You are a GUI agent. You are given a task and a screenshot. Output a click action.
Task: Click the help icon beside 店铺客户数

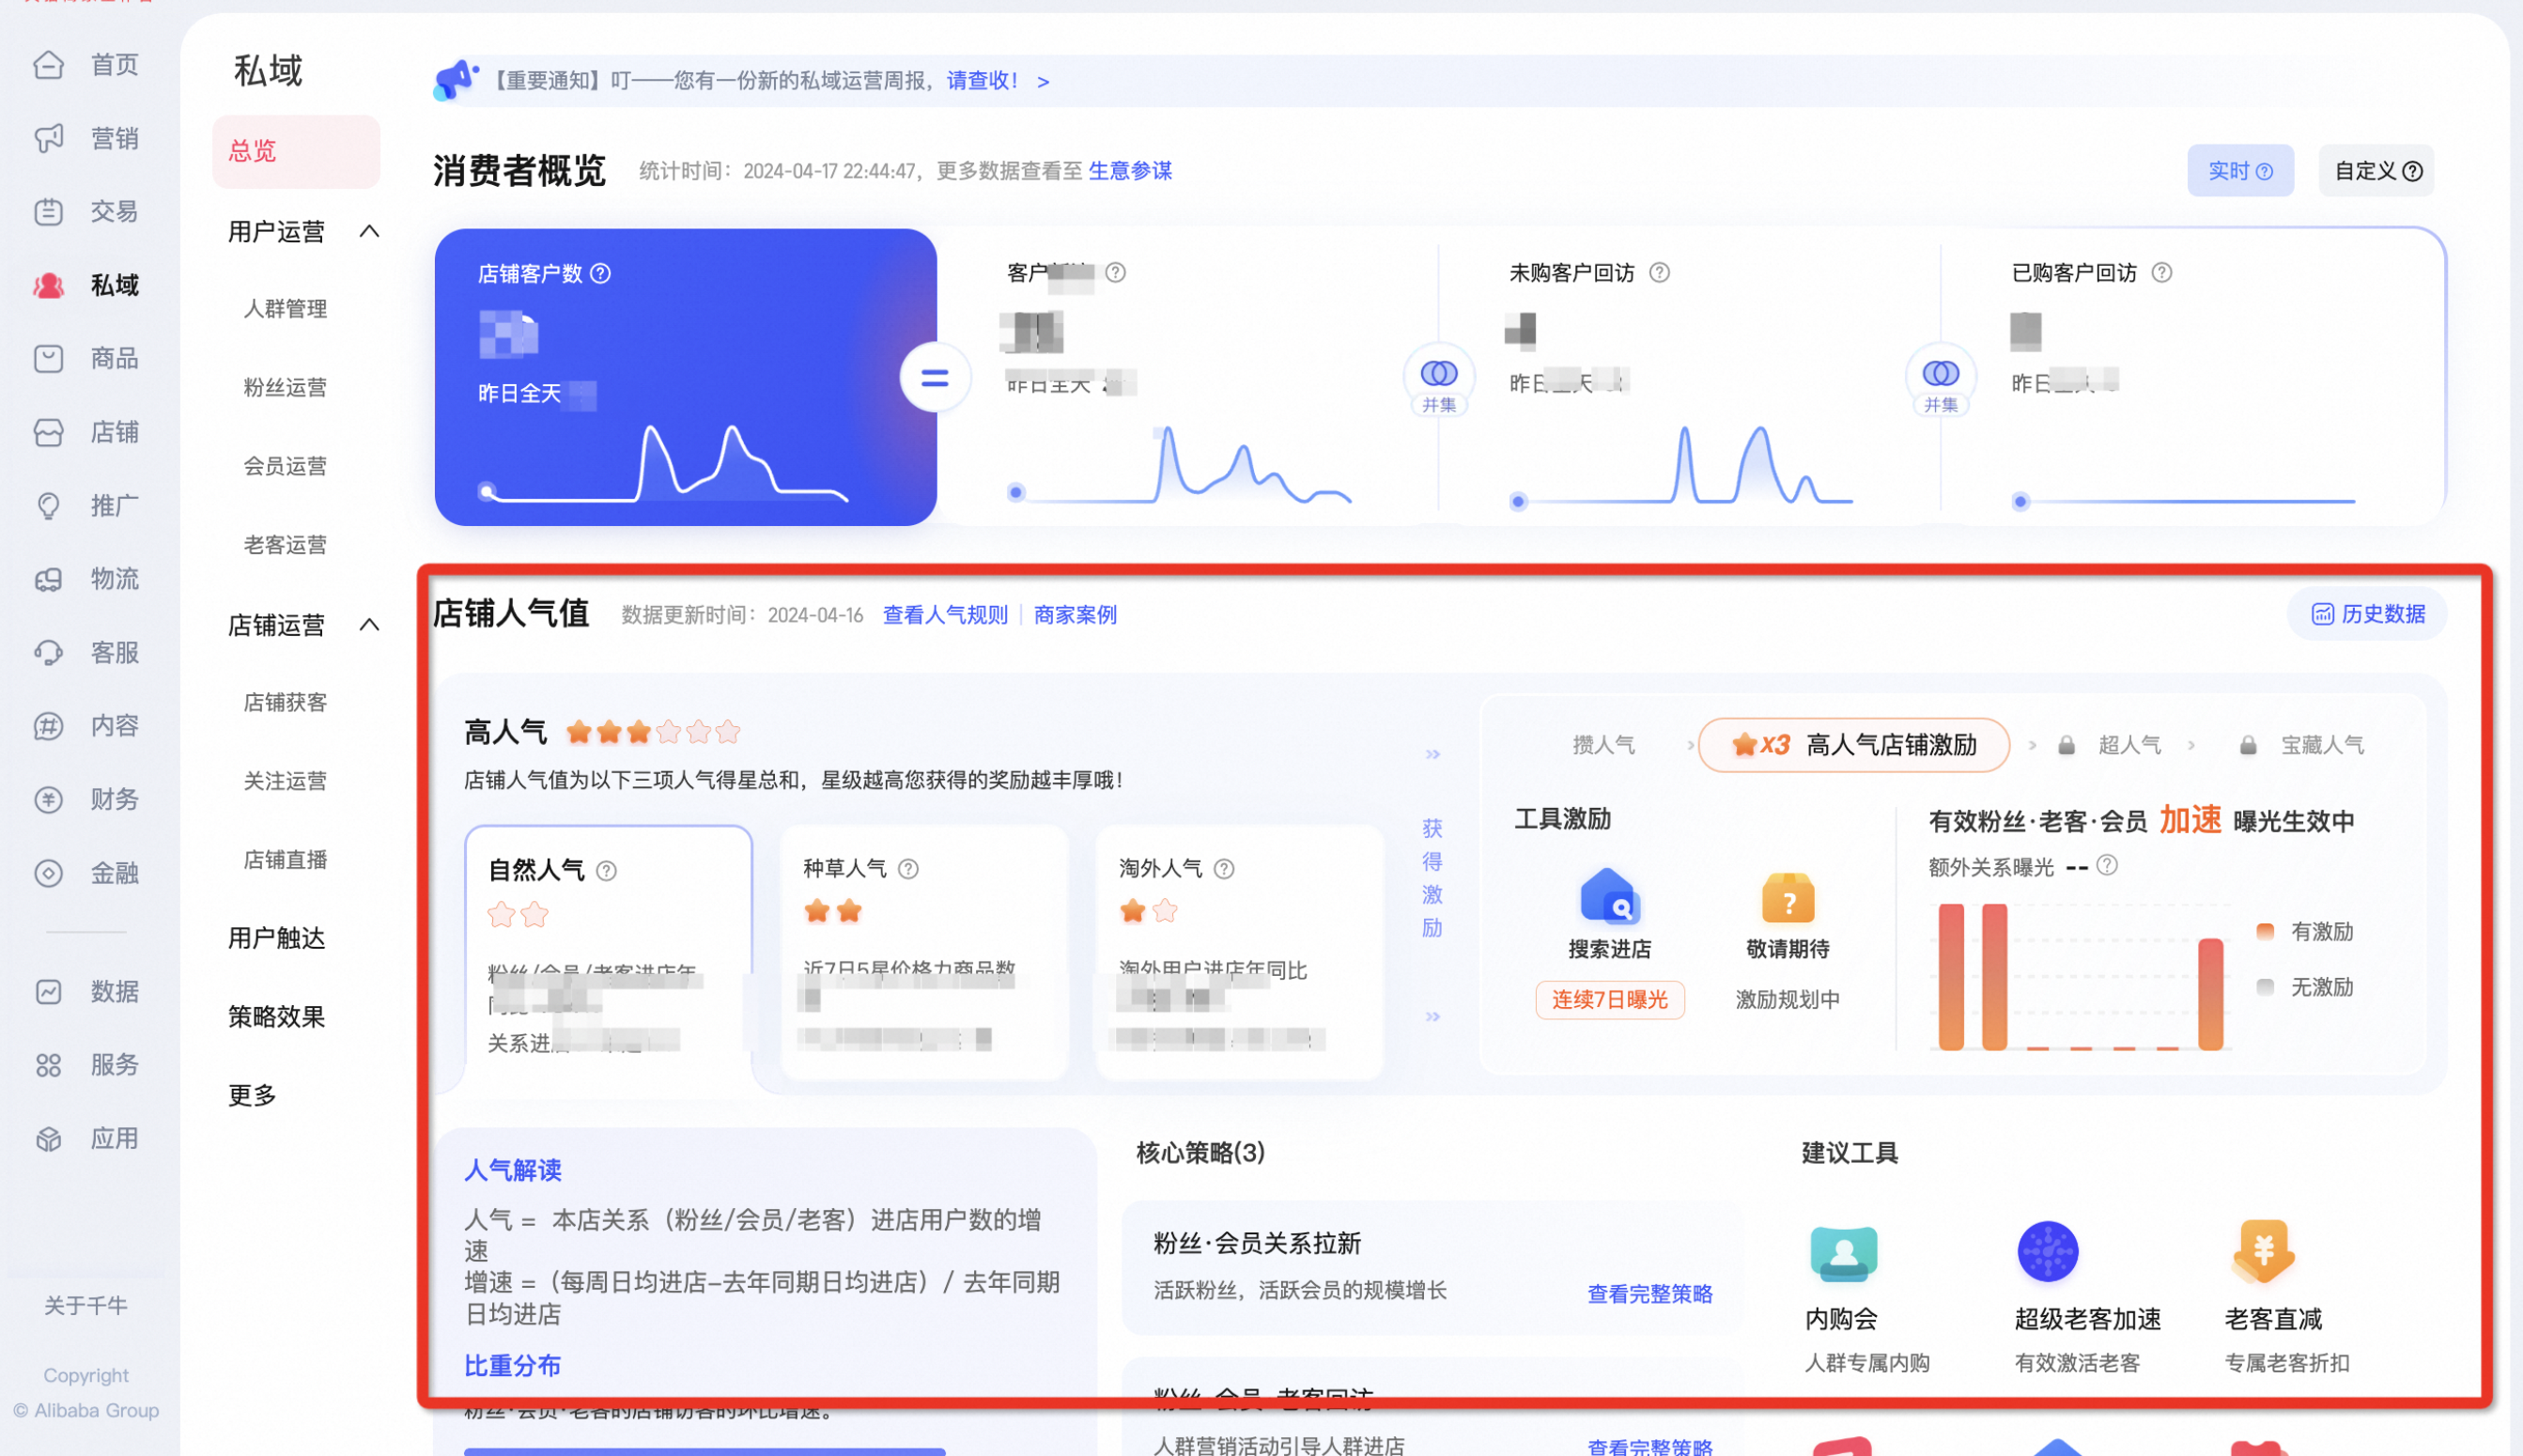601,274
